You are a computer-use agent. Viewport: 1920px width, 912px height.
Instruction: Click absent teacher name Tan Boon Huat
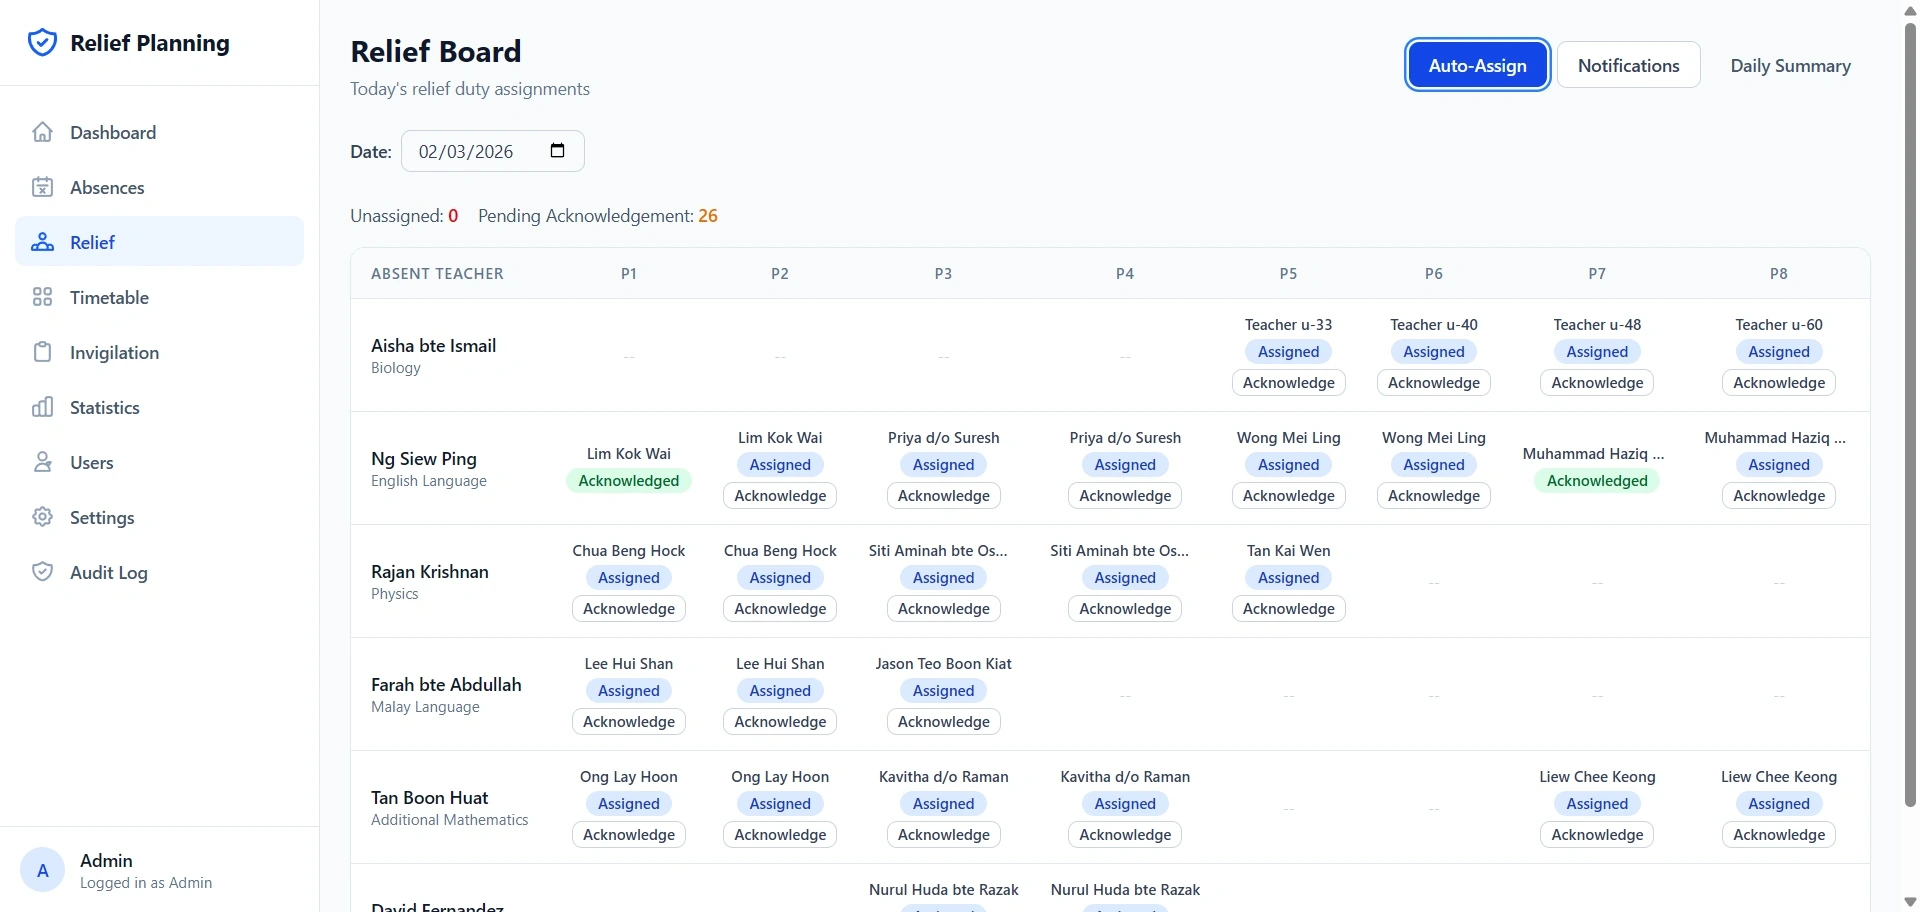[x=429, y=798]
